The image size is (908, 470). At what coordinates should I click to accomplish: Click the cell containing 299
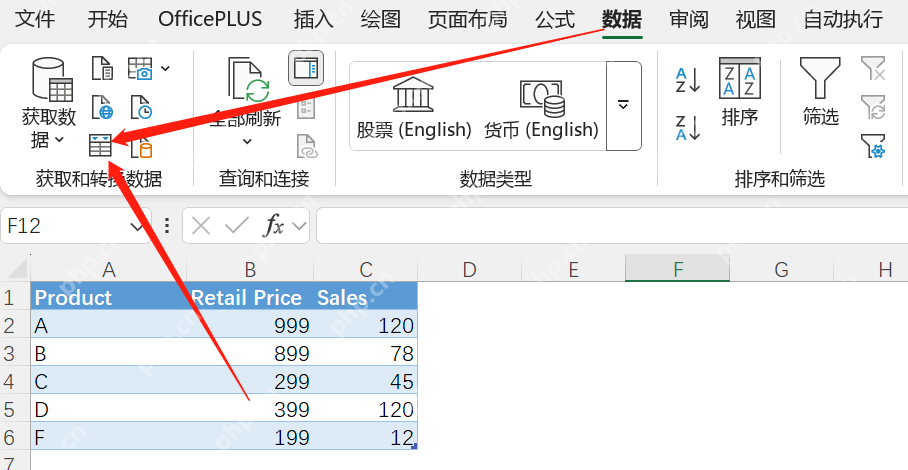pyautogui.click(x=250, y=381)
